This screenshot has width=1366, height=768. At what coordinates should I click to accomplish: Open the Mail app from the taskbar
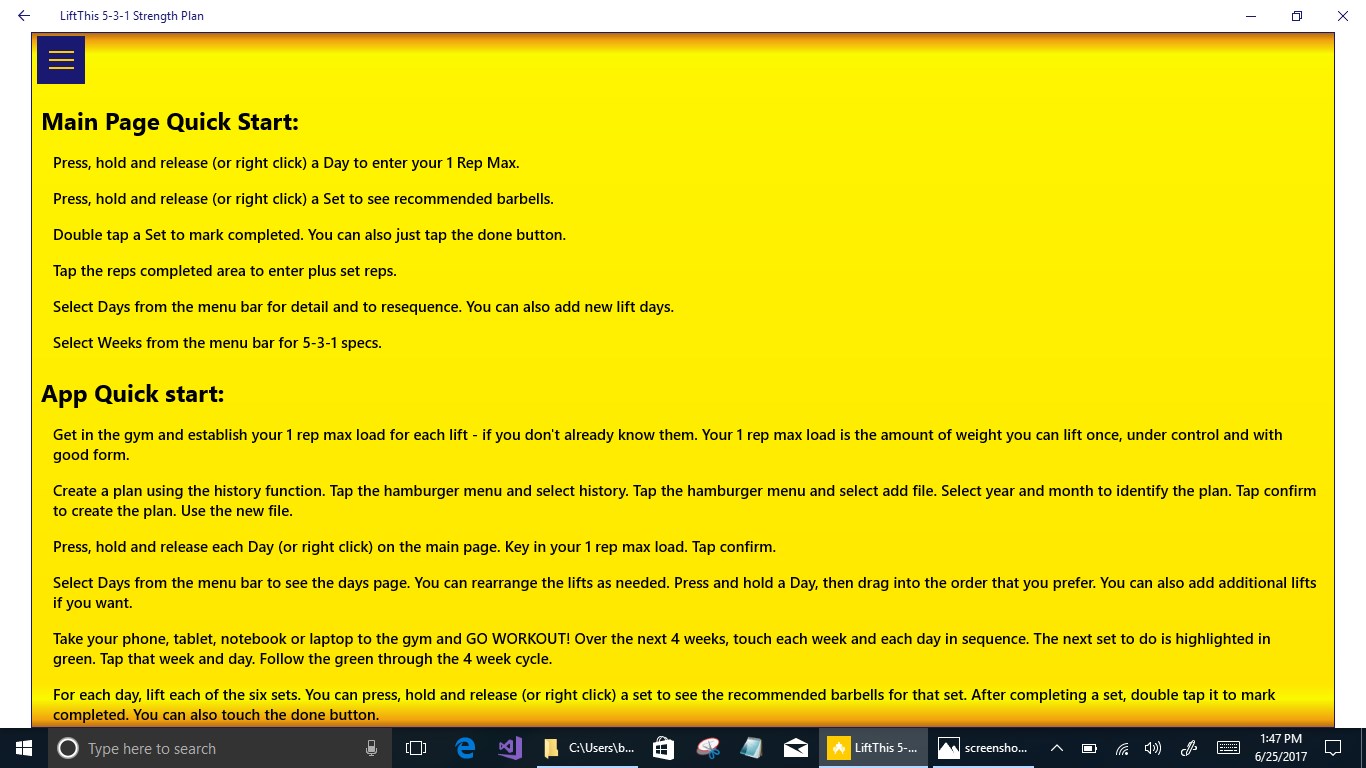[x=795, y=748]
